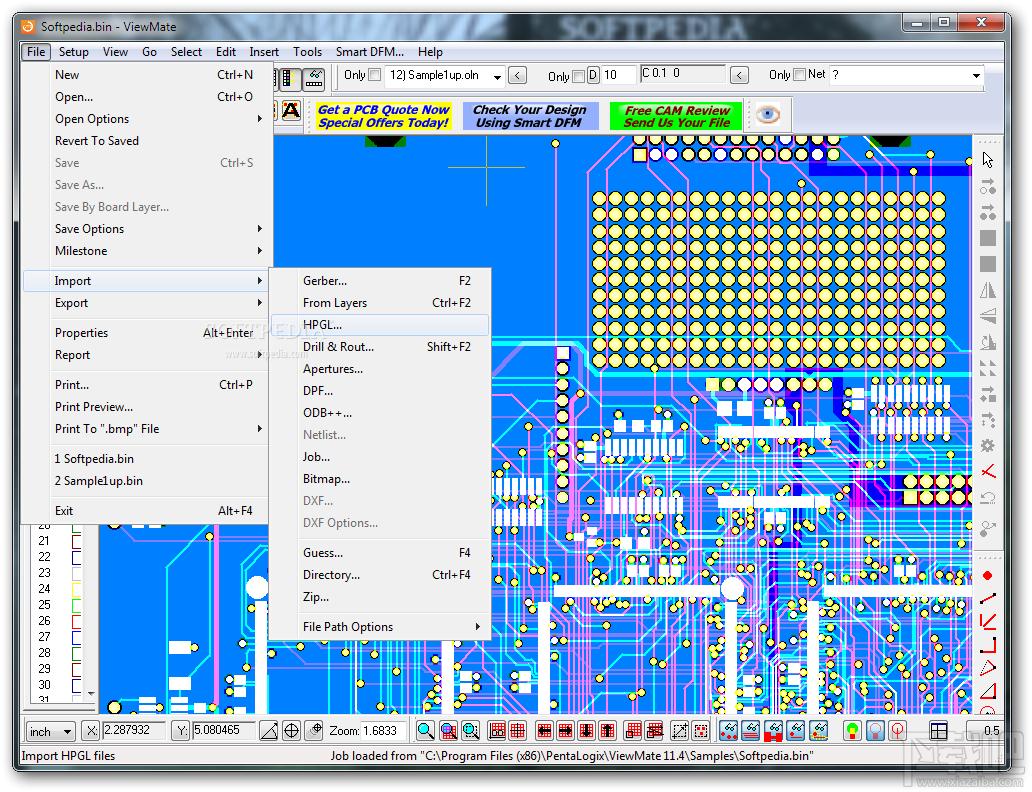Screen dimensions: 1032x792
Task: Choose Gerber... from Import submenu
Action: tap(380, 280)
